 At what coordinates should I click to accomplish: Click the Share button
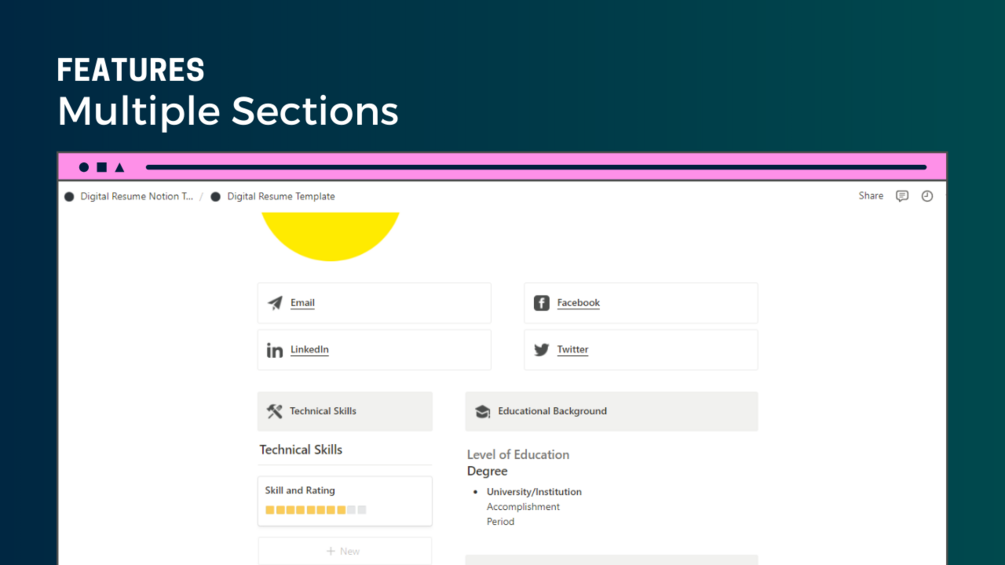pyautogui.click(x=871, y=196)
